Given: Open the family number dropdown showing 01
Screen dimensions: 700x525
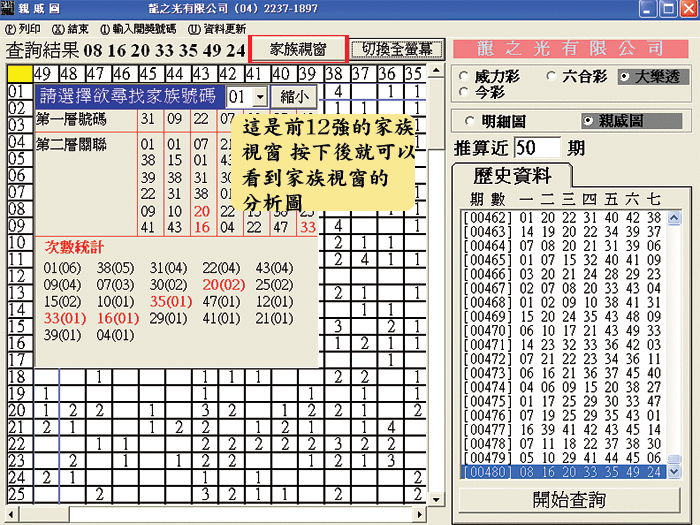Looking at the screenshot, I should pos(260,96).
